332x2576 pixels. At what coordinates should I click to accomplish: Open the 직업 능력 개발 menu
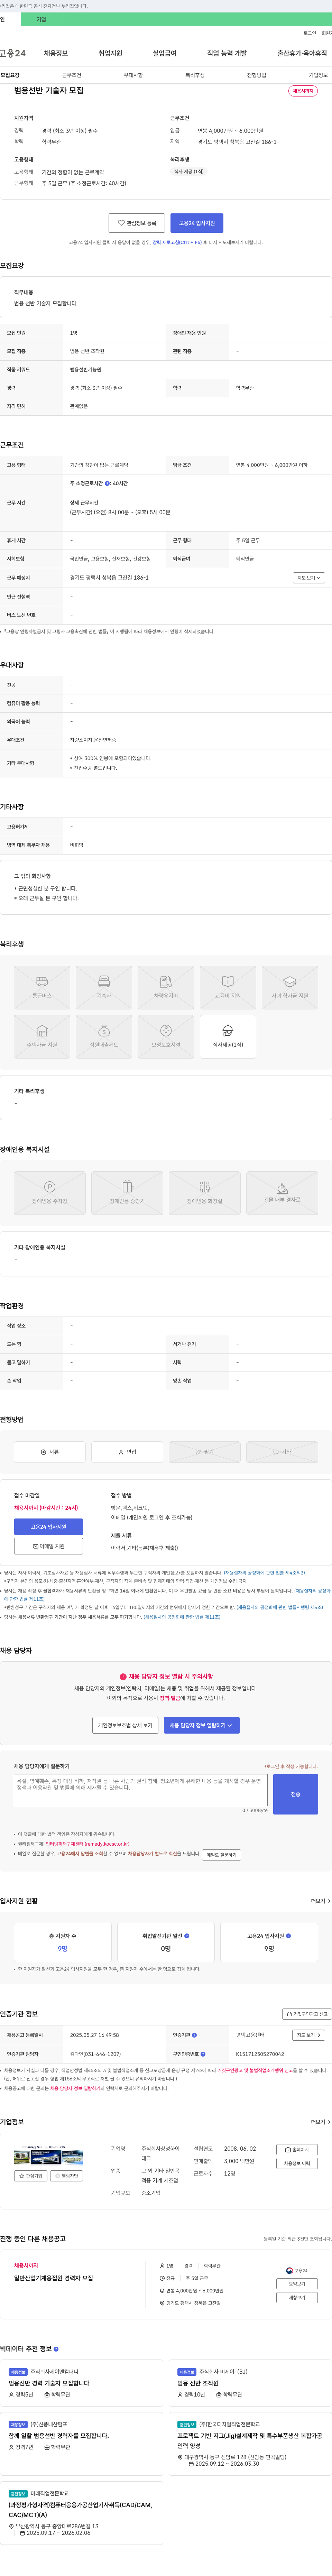pos(227,53)
